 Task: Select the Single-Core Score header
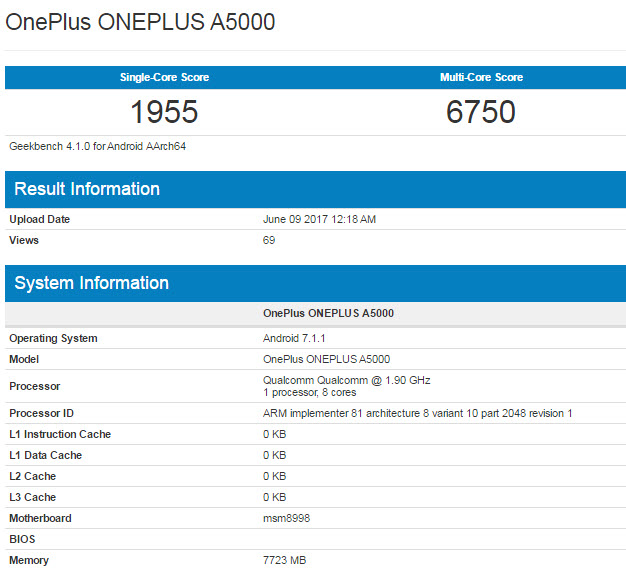tap(164, 77)
